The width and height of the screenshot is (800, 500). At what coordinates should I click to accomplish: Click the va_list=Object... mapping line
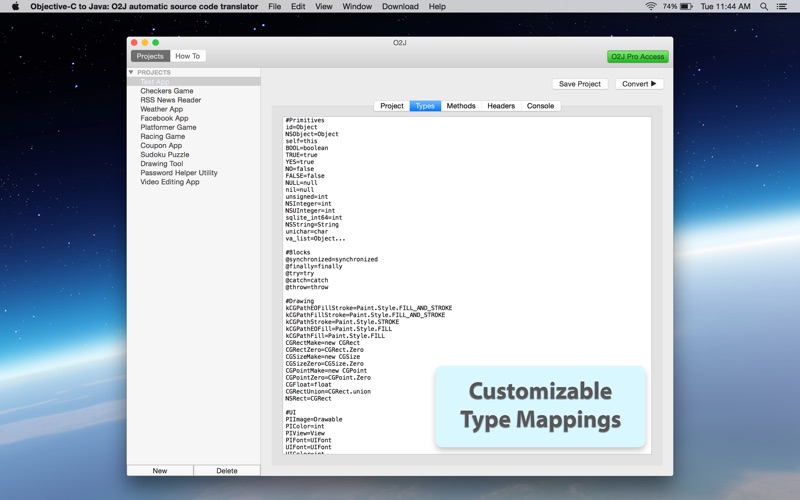coord(315,238)
